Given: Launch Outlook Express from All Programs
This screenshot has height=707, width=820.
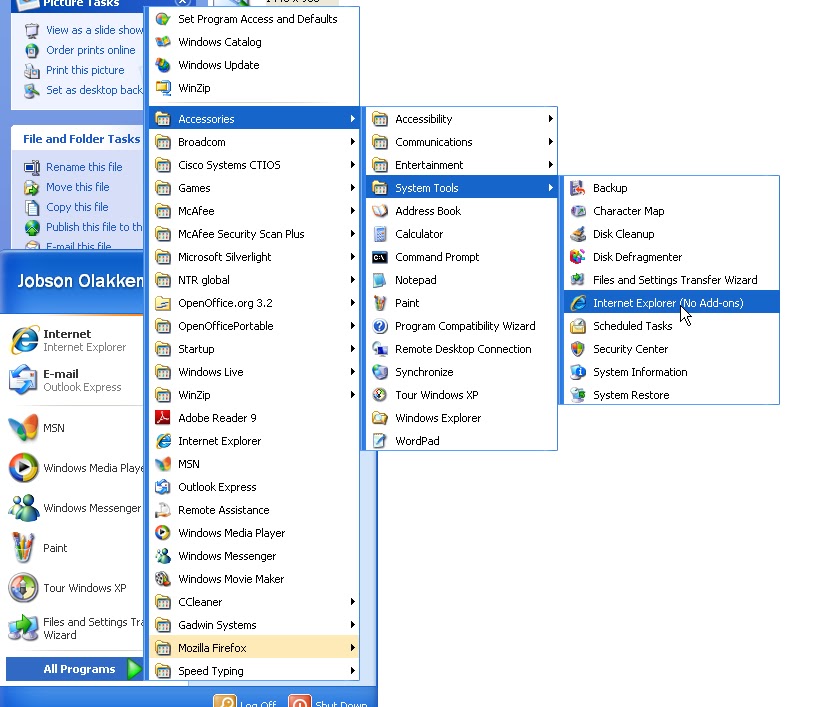Looking at the screenshot, I should [x=254, y=487].
